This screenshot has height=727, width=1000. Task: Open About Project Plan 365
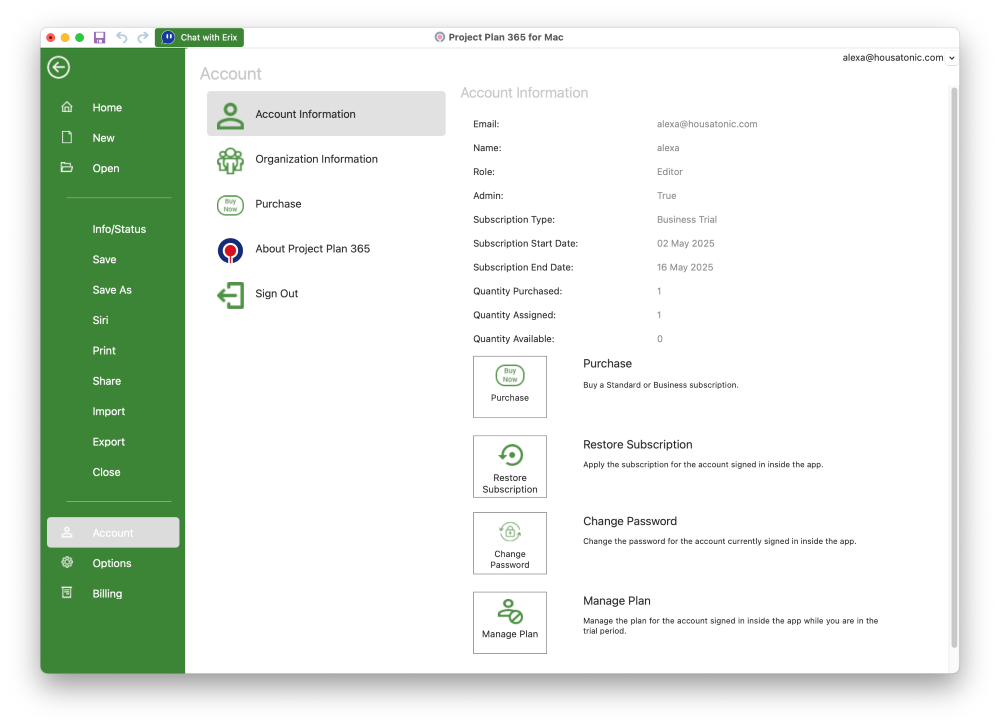point(312,249)
